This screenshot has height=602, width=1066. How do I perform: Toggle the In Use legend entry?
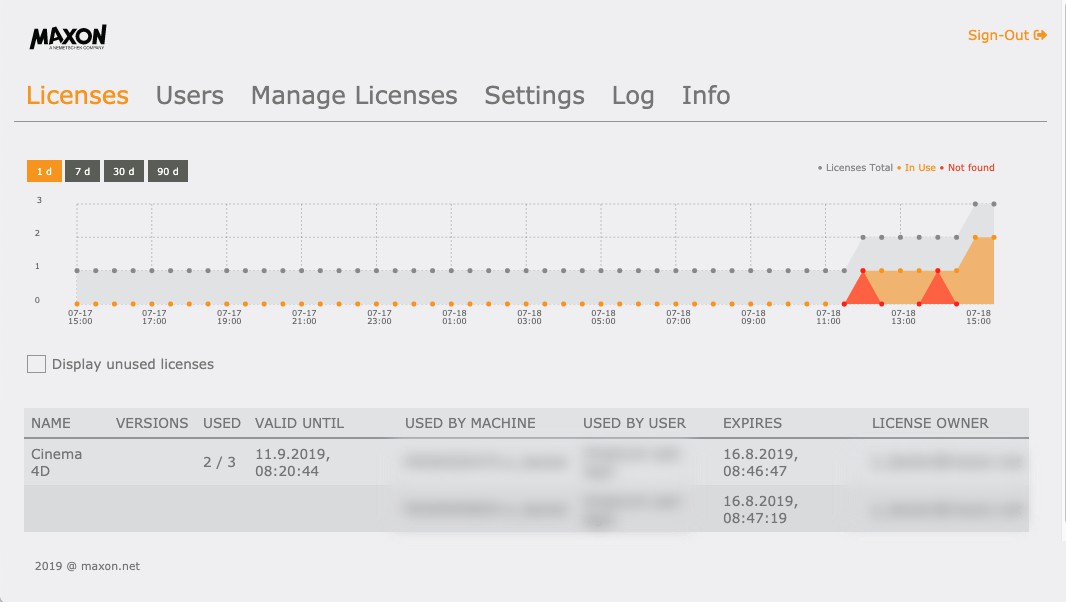[916, 167]
